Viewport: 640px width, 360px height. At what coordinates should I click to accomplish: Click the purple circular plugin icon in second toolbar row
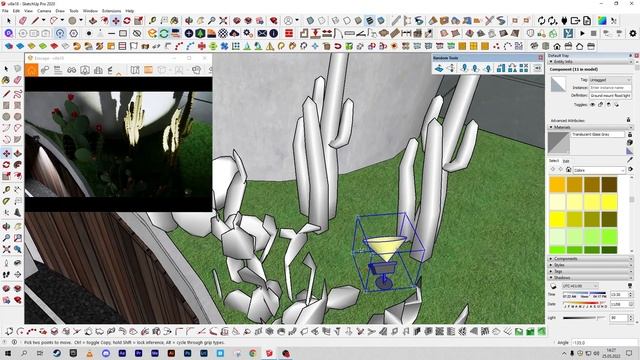point(9,33)
